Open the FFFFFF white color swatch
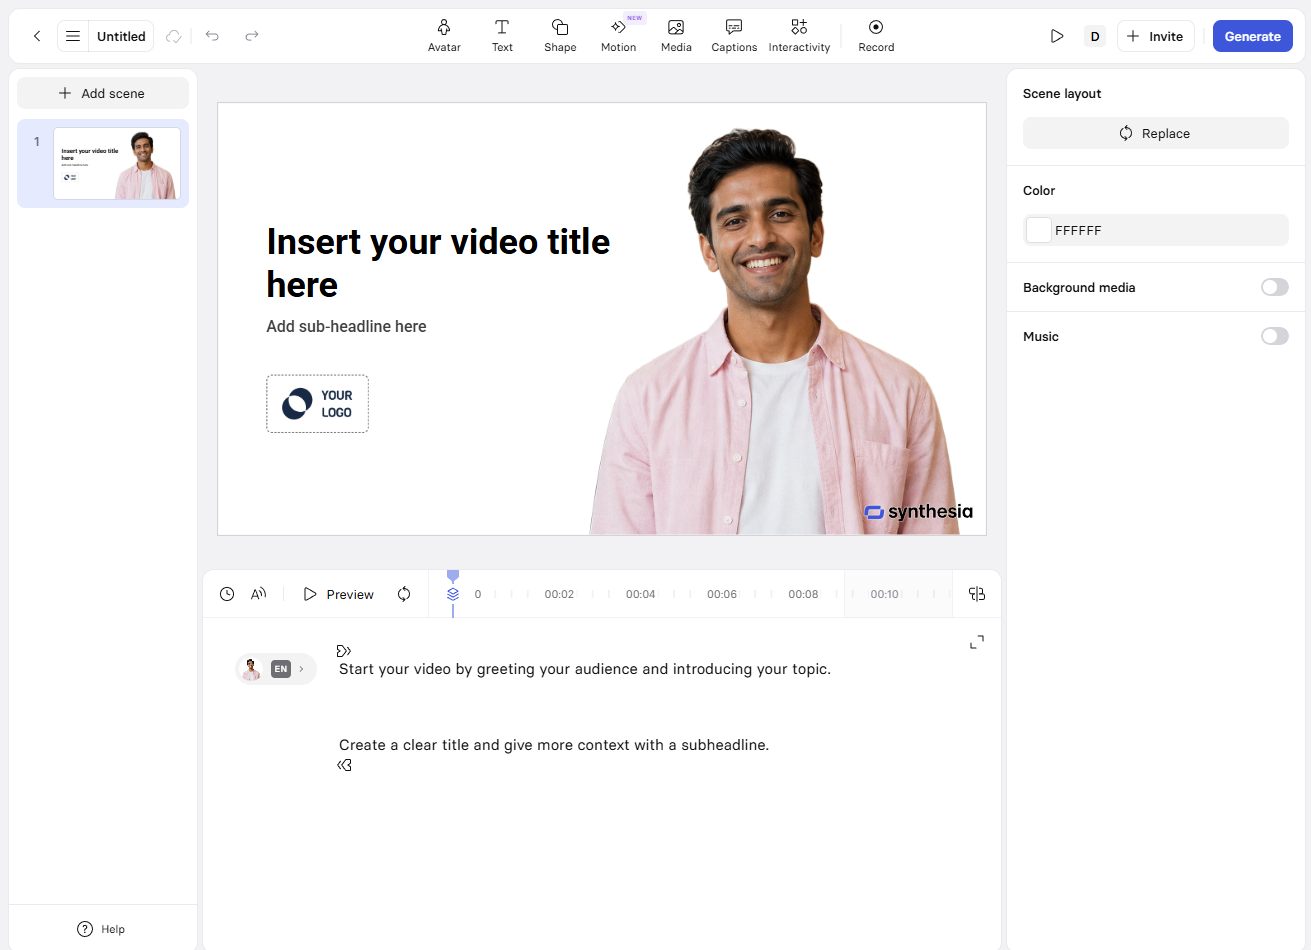 coord(1039,230)
